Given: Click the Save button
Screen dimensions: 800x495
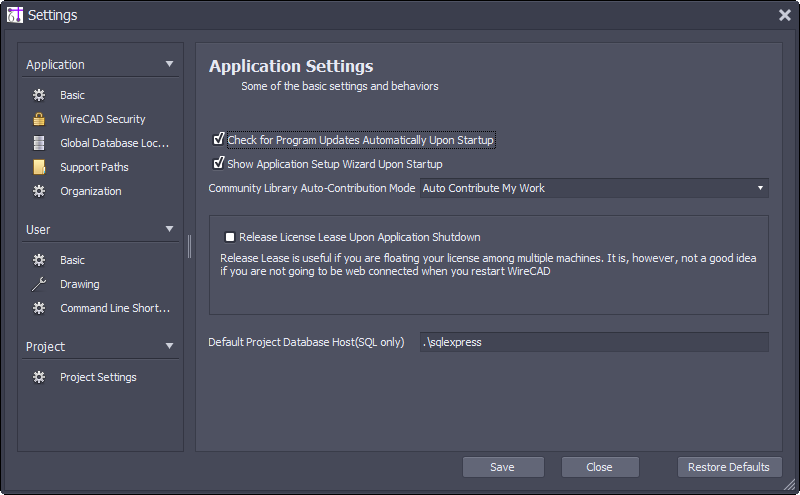Looking at the screenshot, I should (503, 467).
